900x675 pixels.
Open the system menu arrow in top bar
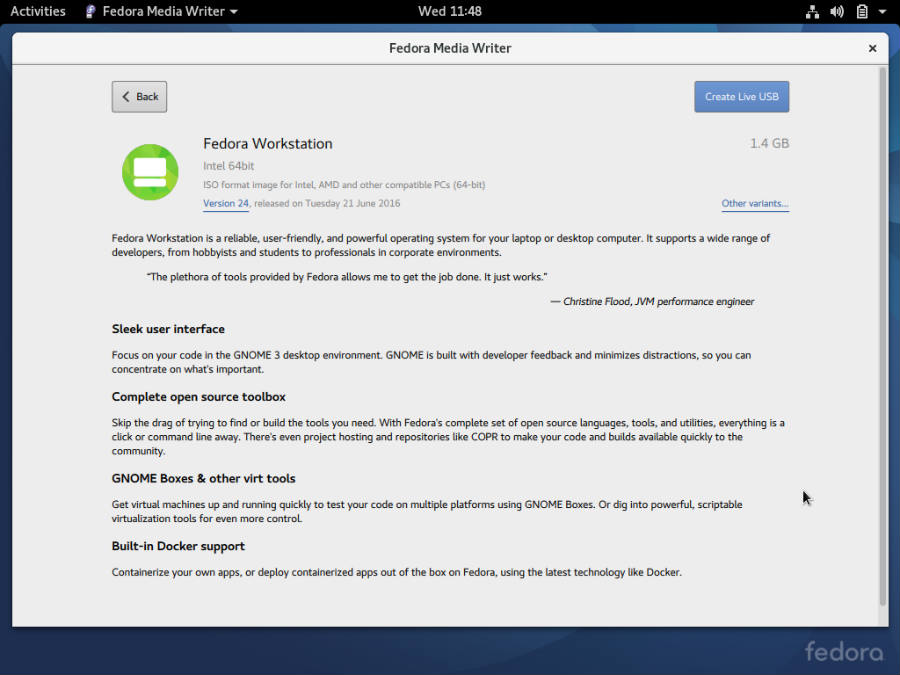[881, 12]
